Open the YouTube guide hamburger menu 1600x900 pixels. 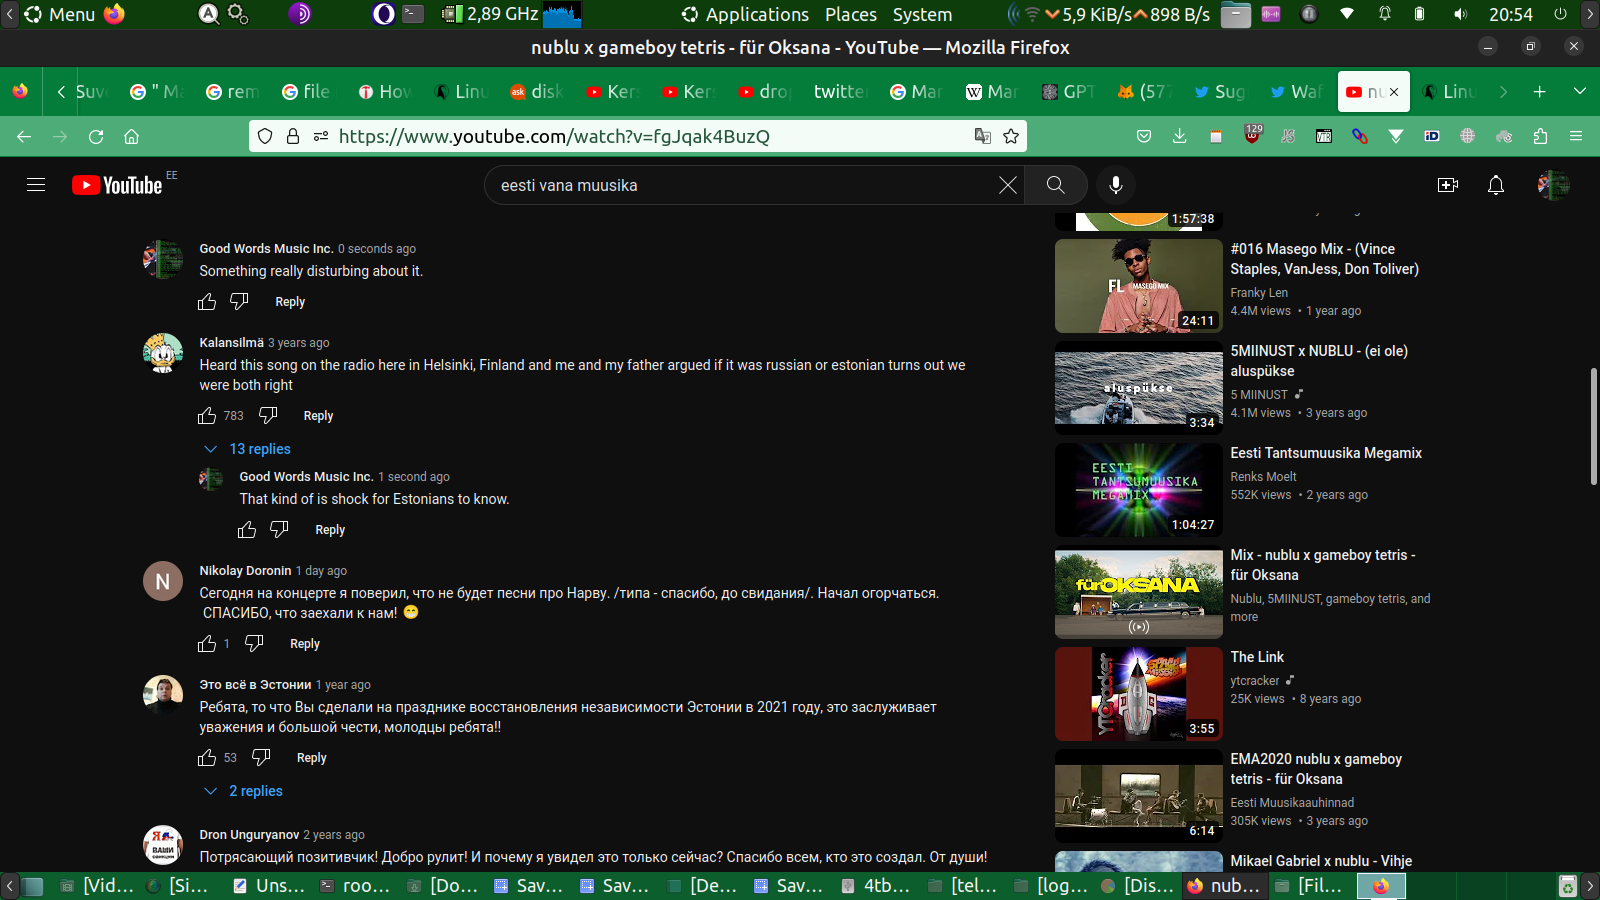[x=36, y=185]
